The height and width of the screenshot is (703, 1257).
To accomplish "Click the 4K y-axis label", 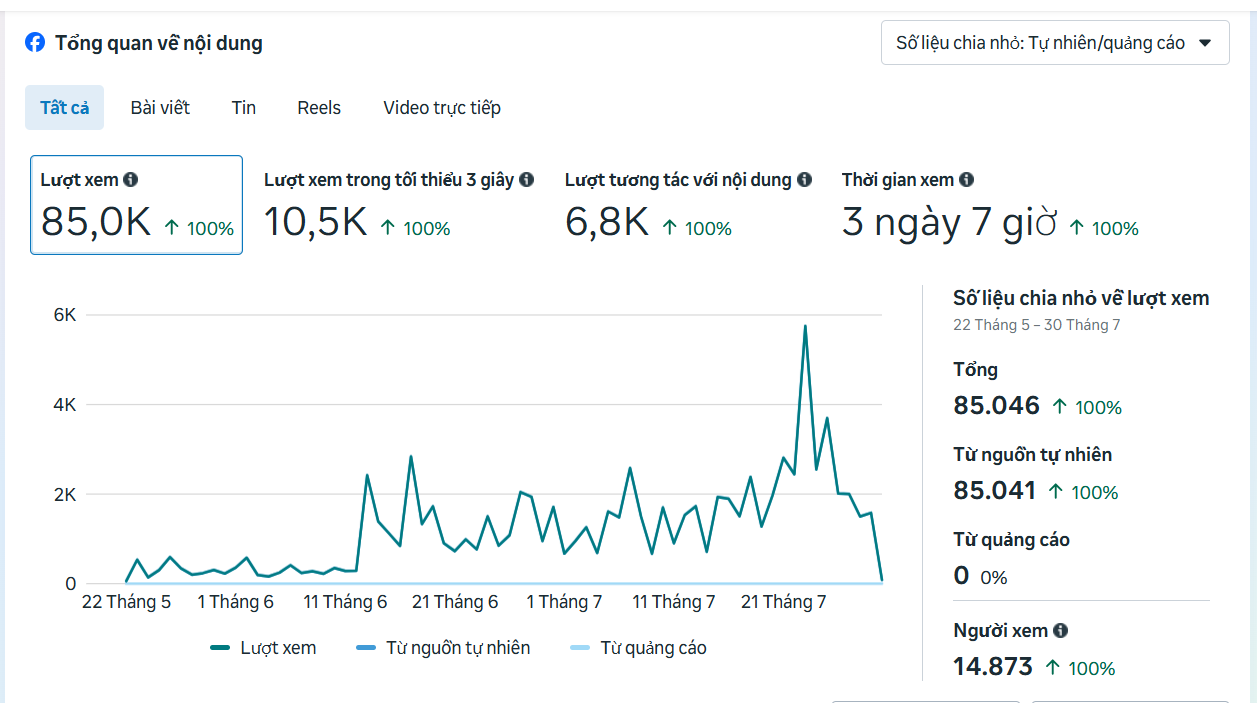I will click(65, 405).
